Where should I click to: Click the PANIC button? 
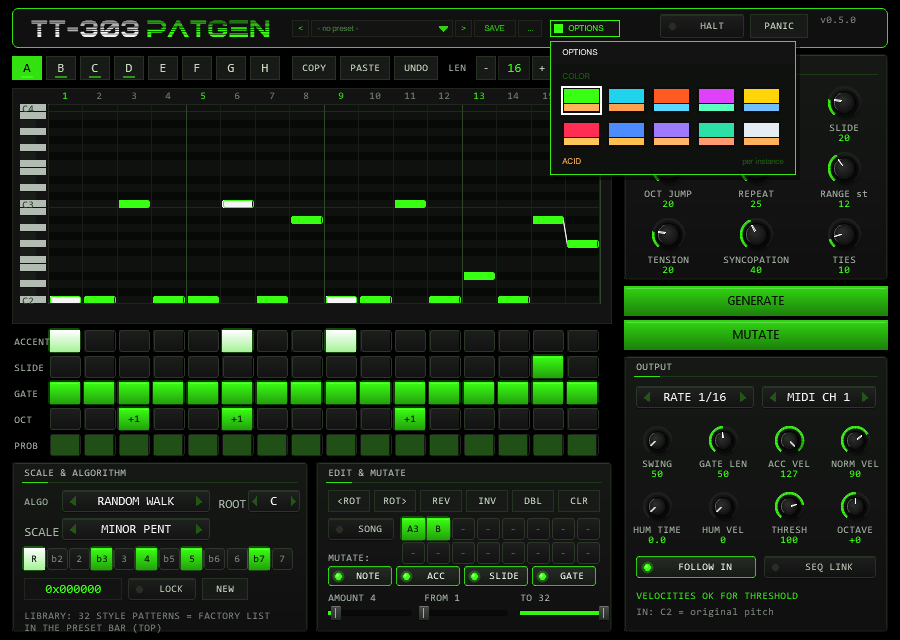(x=779, y=26)
